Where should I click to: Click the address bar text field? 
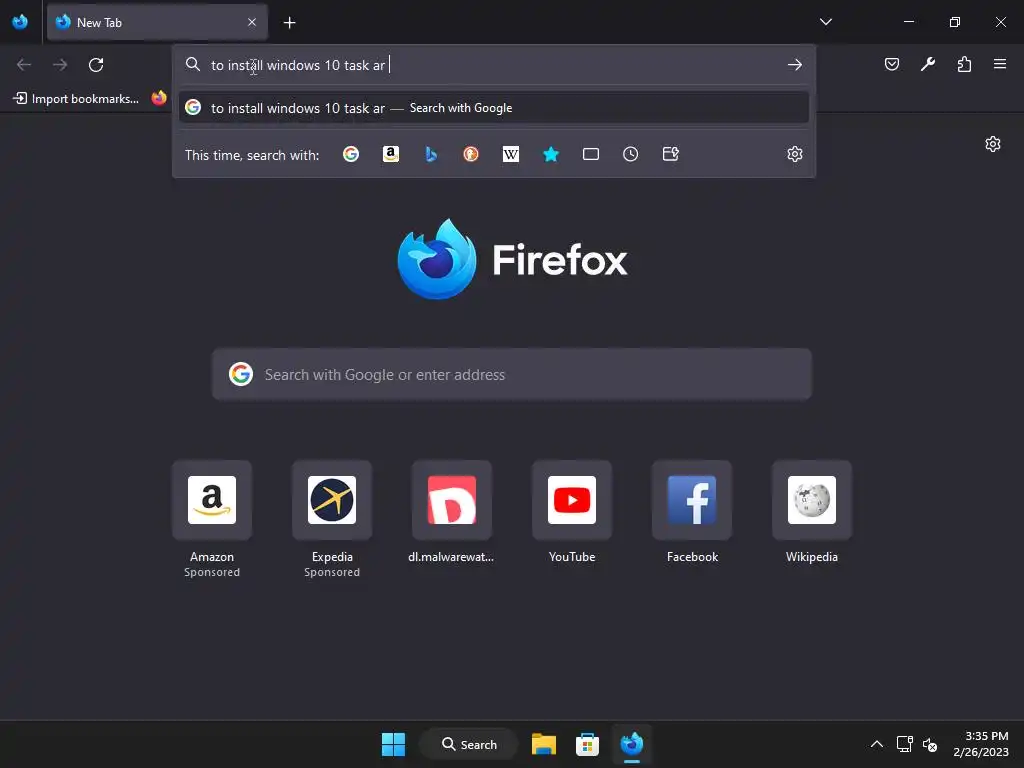click(x=494, y=65)
